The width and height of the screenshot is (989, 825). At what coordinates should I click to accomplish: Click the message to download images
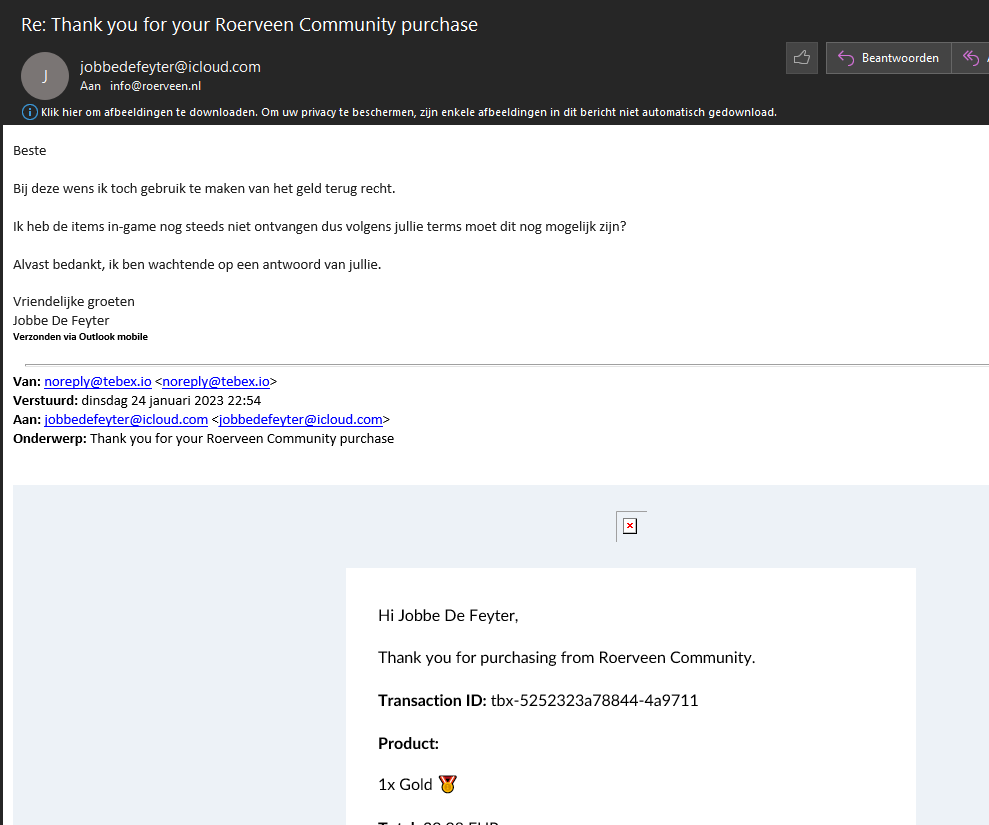pos(408,112)
